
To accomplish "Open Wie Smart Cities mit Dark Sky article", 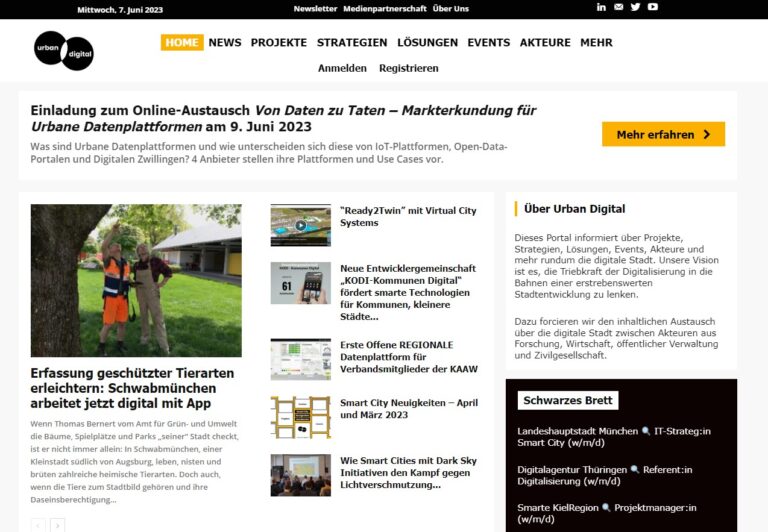I will pyautogui.click(x=408, y=473).
